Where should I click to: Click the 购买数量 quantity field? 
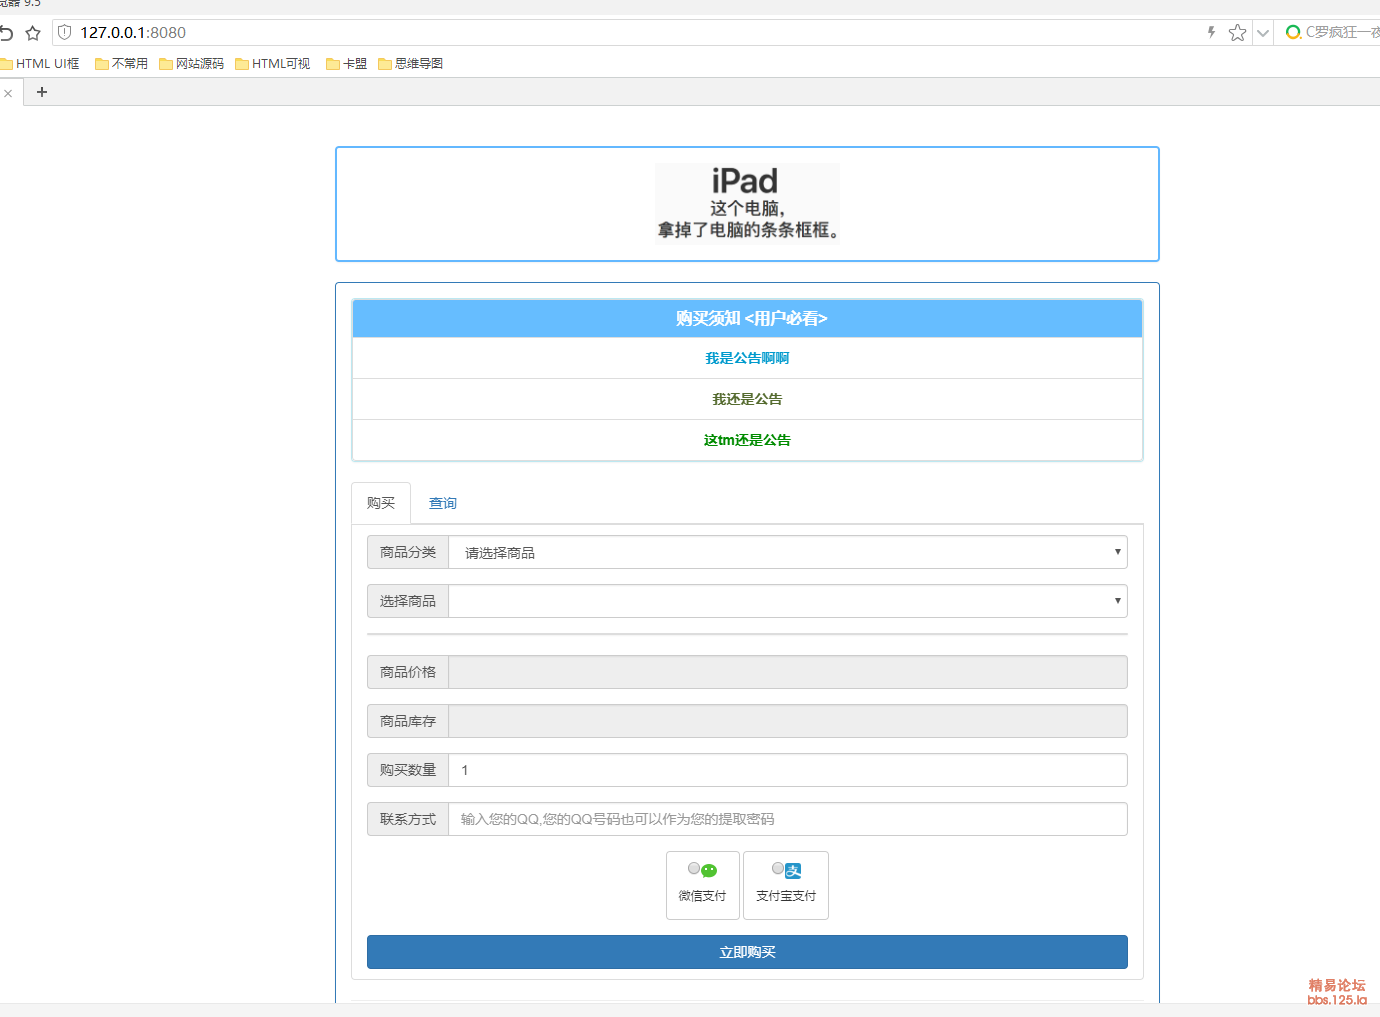787,770
